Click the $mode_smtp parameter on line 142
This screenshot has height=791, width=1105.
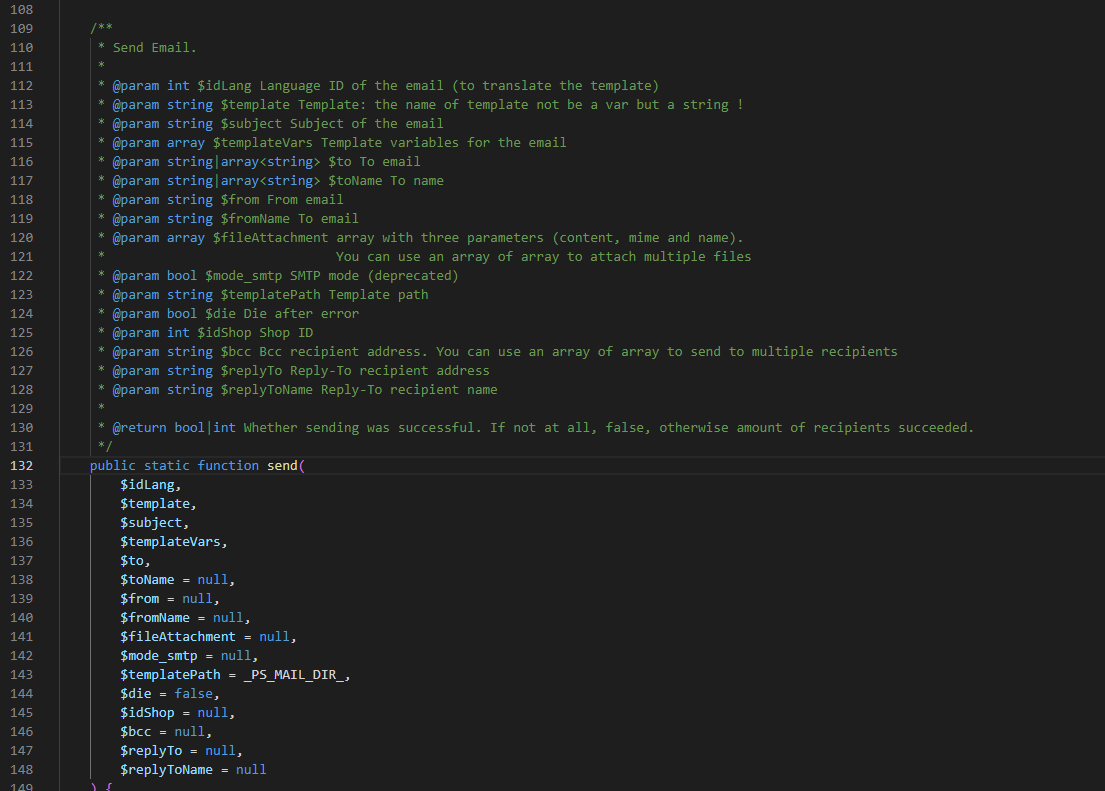coord(159,656)
